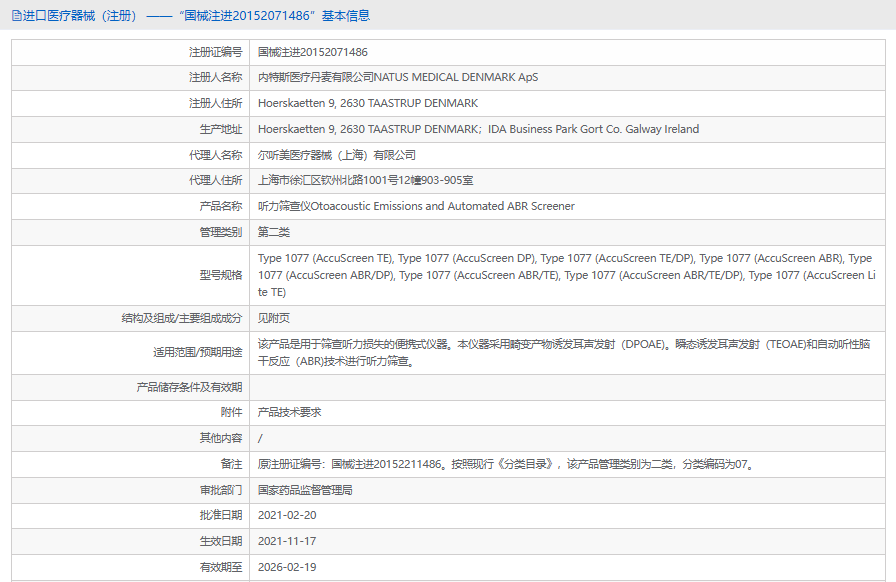Screen dimensions: 896x582
Task: Select the 附件 label
Action: tap(231, 412)
